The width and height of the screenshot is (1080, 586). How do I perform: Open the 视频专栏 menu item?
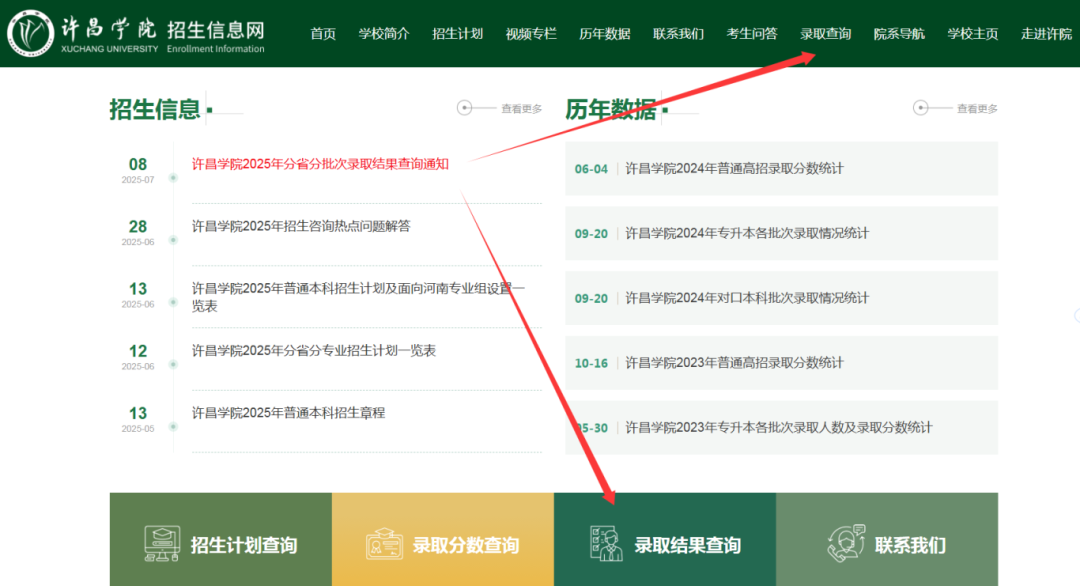click(x=531, y=34)
